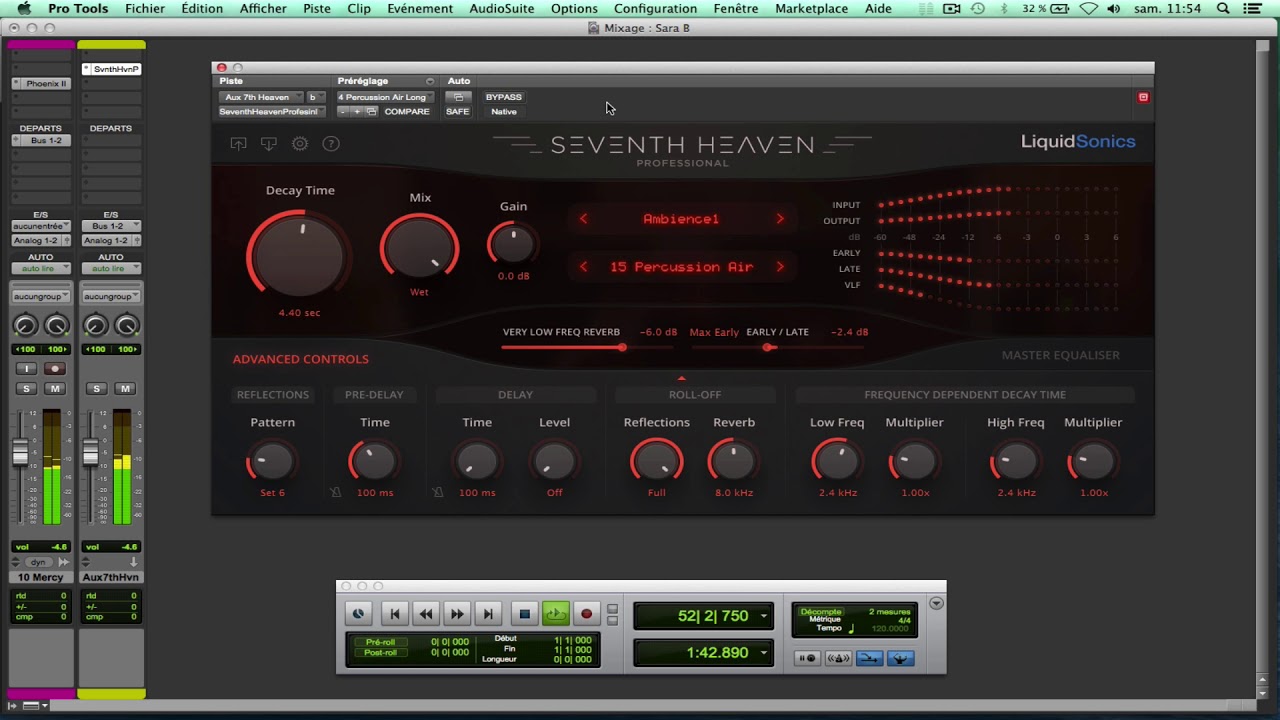Toggle the metronome click icon in transport

[x=838, y=658]
